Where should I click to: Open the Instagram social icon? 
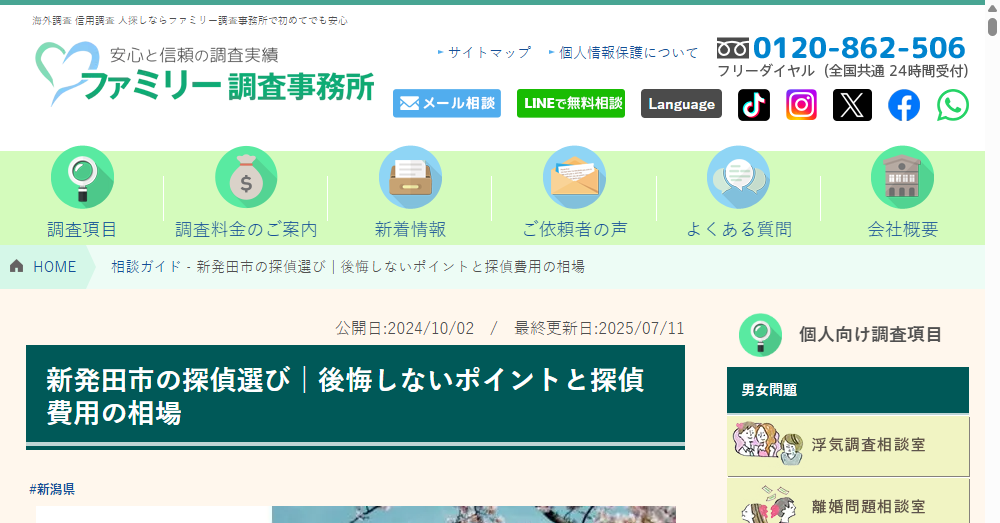[x=801, y=105]
